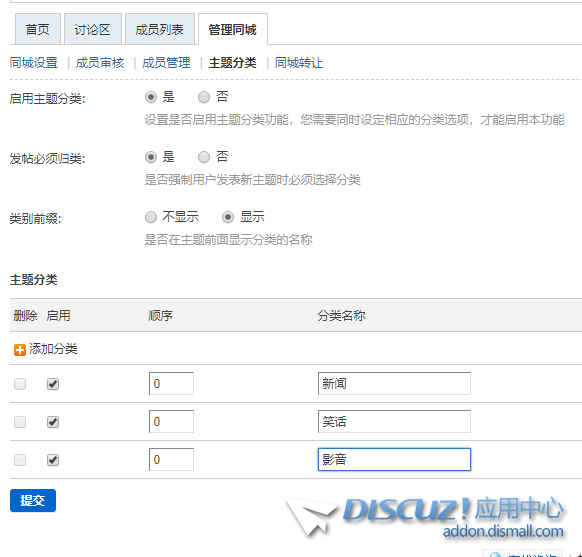Viewport: 582px width, 557px height.
Task: Check the delete box for 影音 row
Action: tap(20, 460)
